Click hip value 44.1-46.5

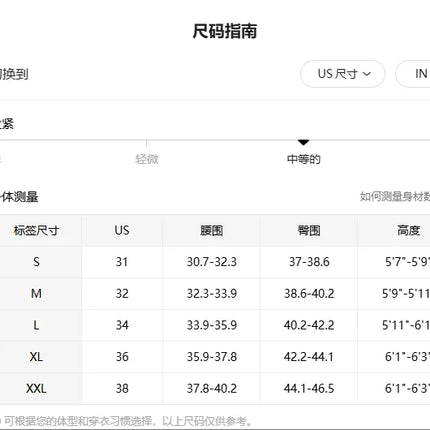point(309,388)
